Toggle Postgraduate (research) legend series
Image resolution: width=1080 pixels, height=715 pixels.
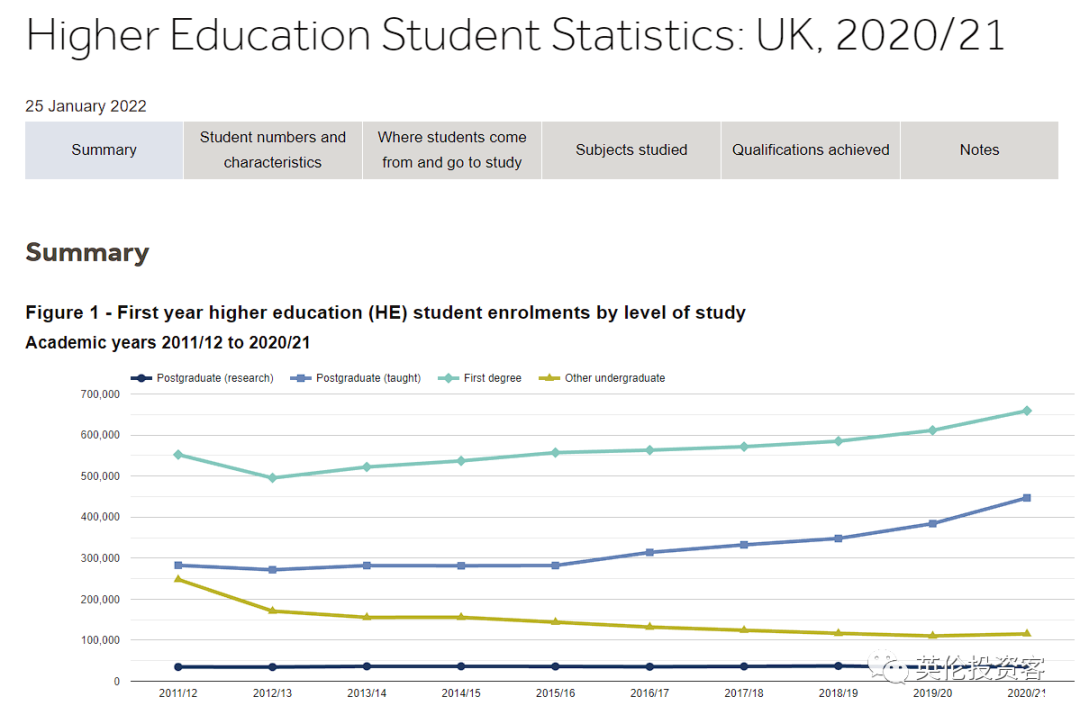point(202,378)
